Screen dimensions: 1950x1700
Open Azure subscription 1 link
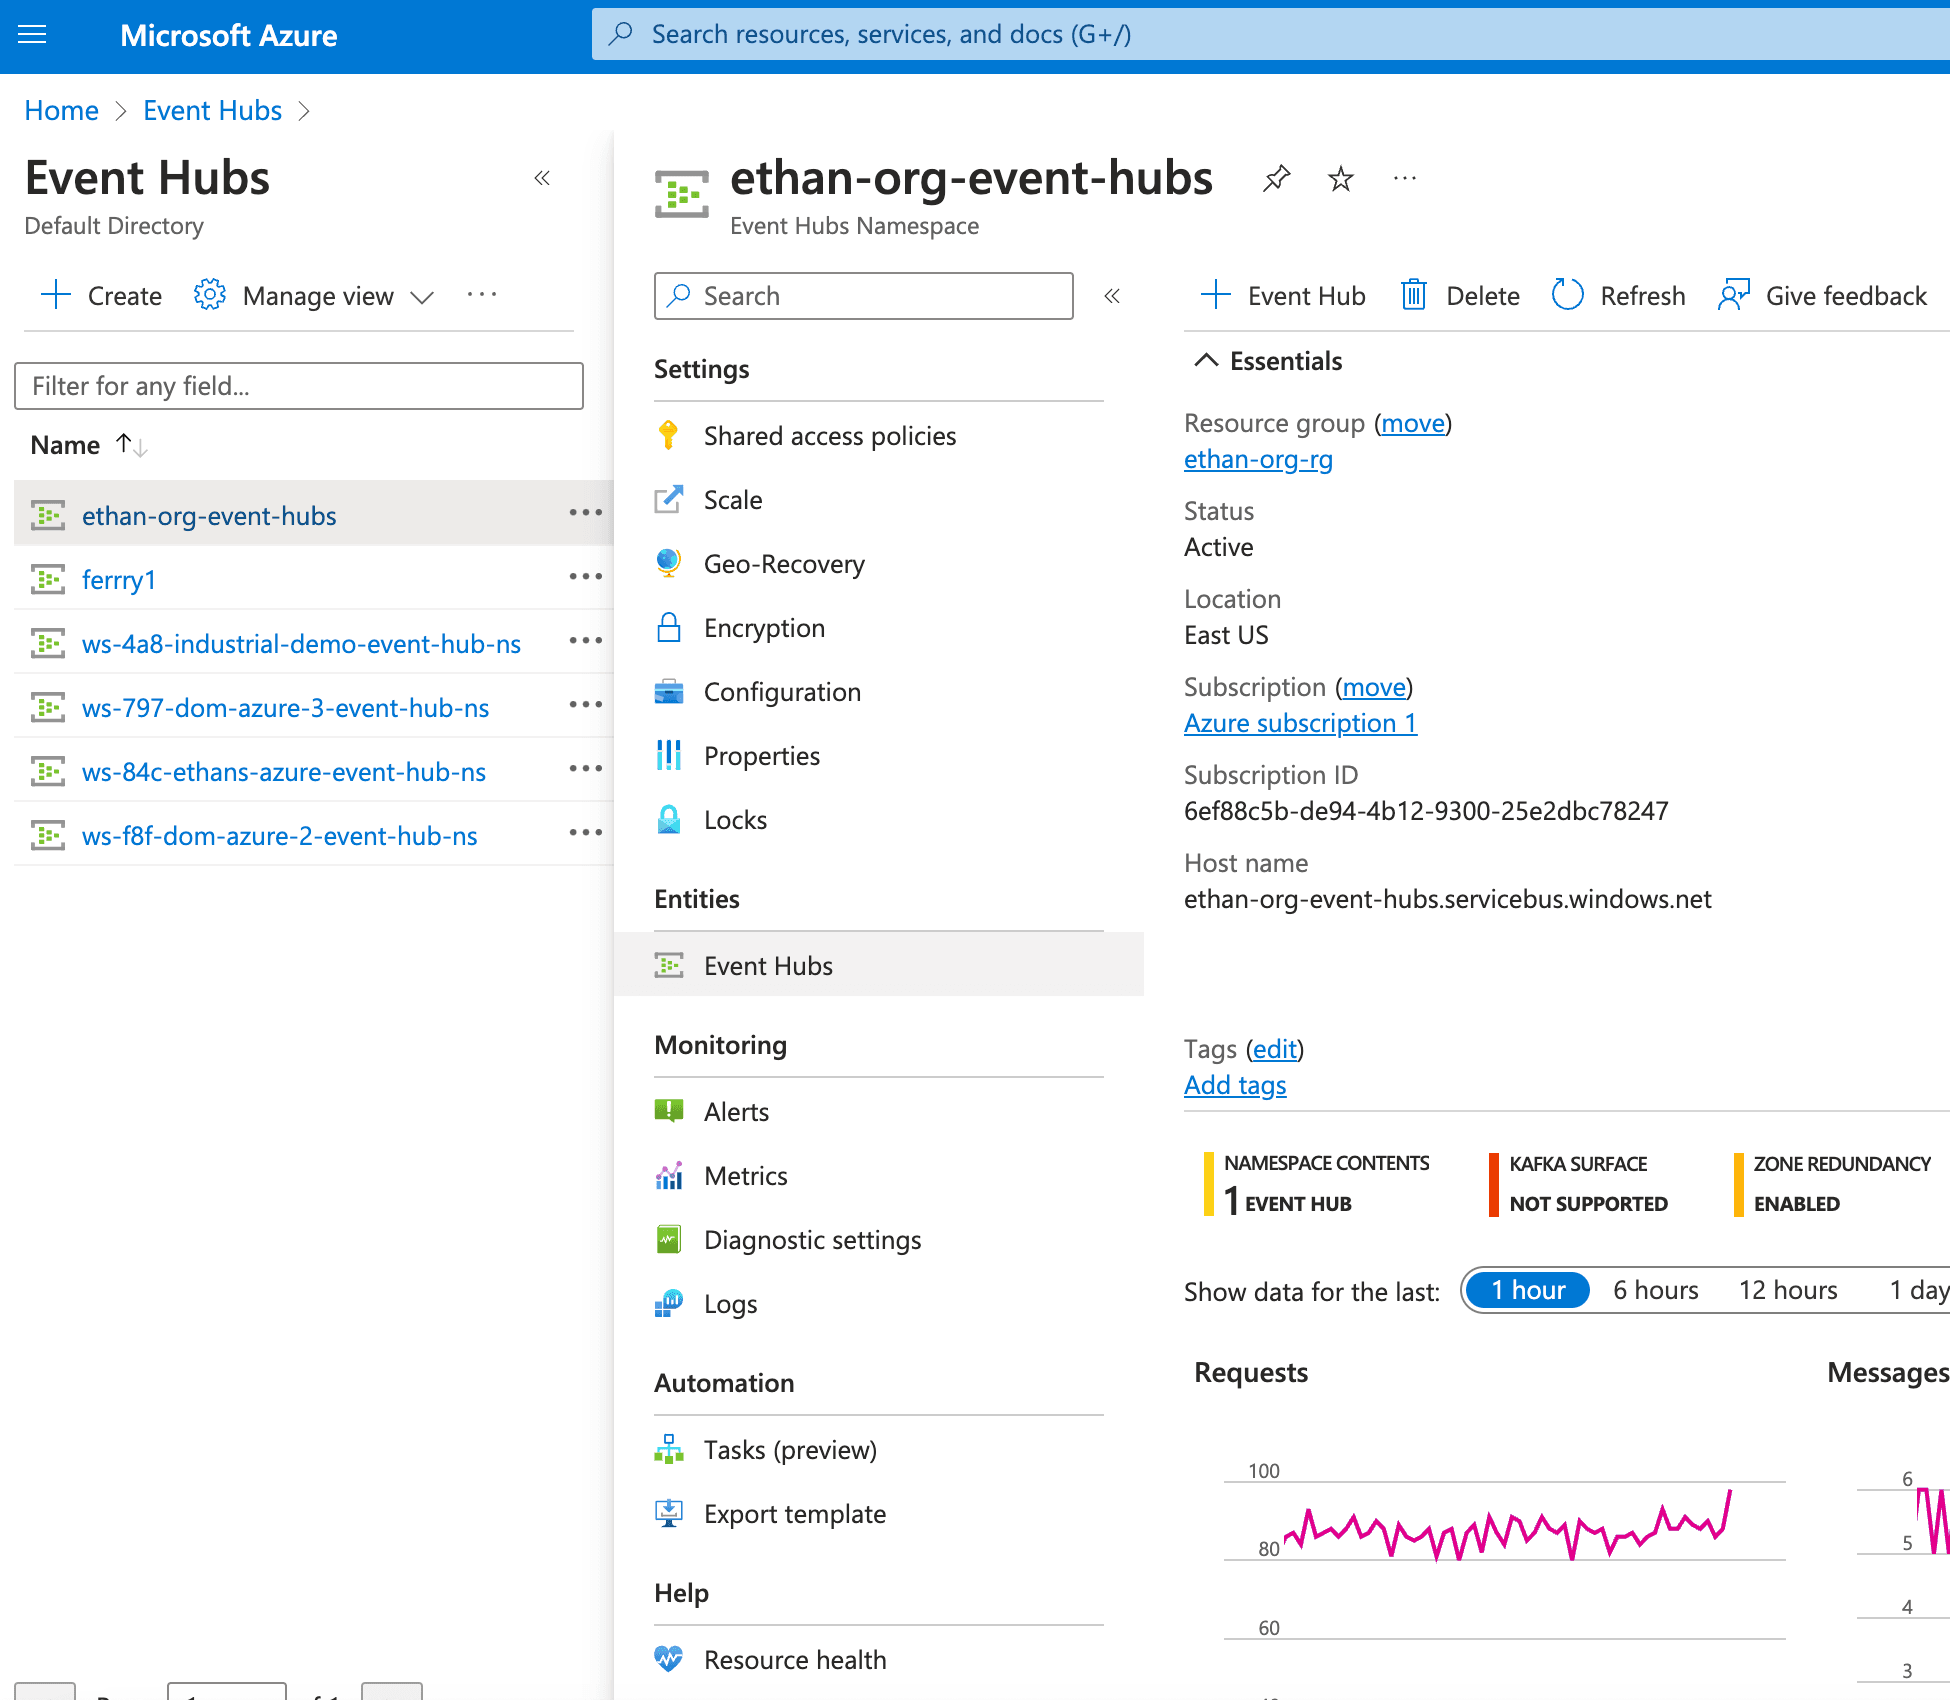pyautogui.click(x=1300, y=723)
